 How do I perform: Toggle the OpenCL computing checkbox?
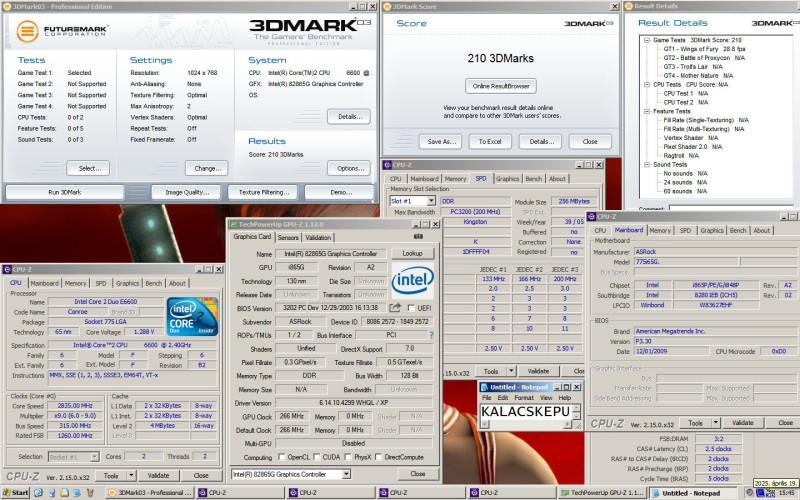pos(281,457)
